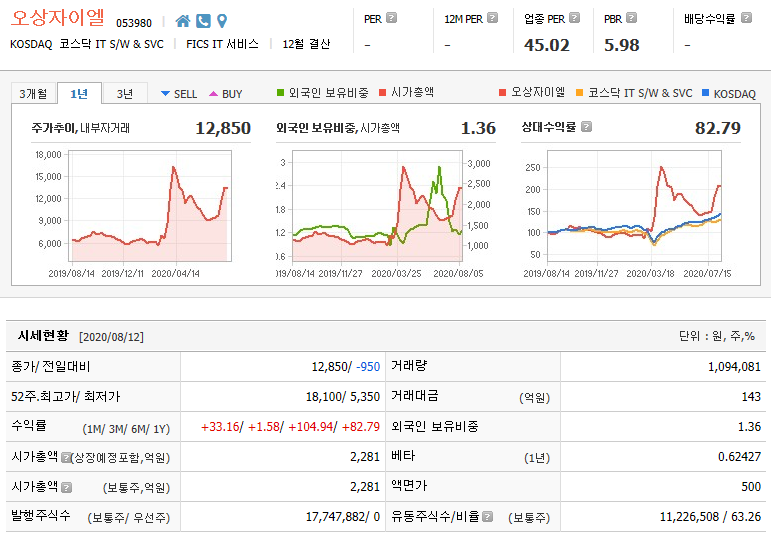This screenshot has width=771, height=542.
Task: Click the 상대수익률 relative return chart
Action: click(634, 206)
